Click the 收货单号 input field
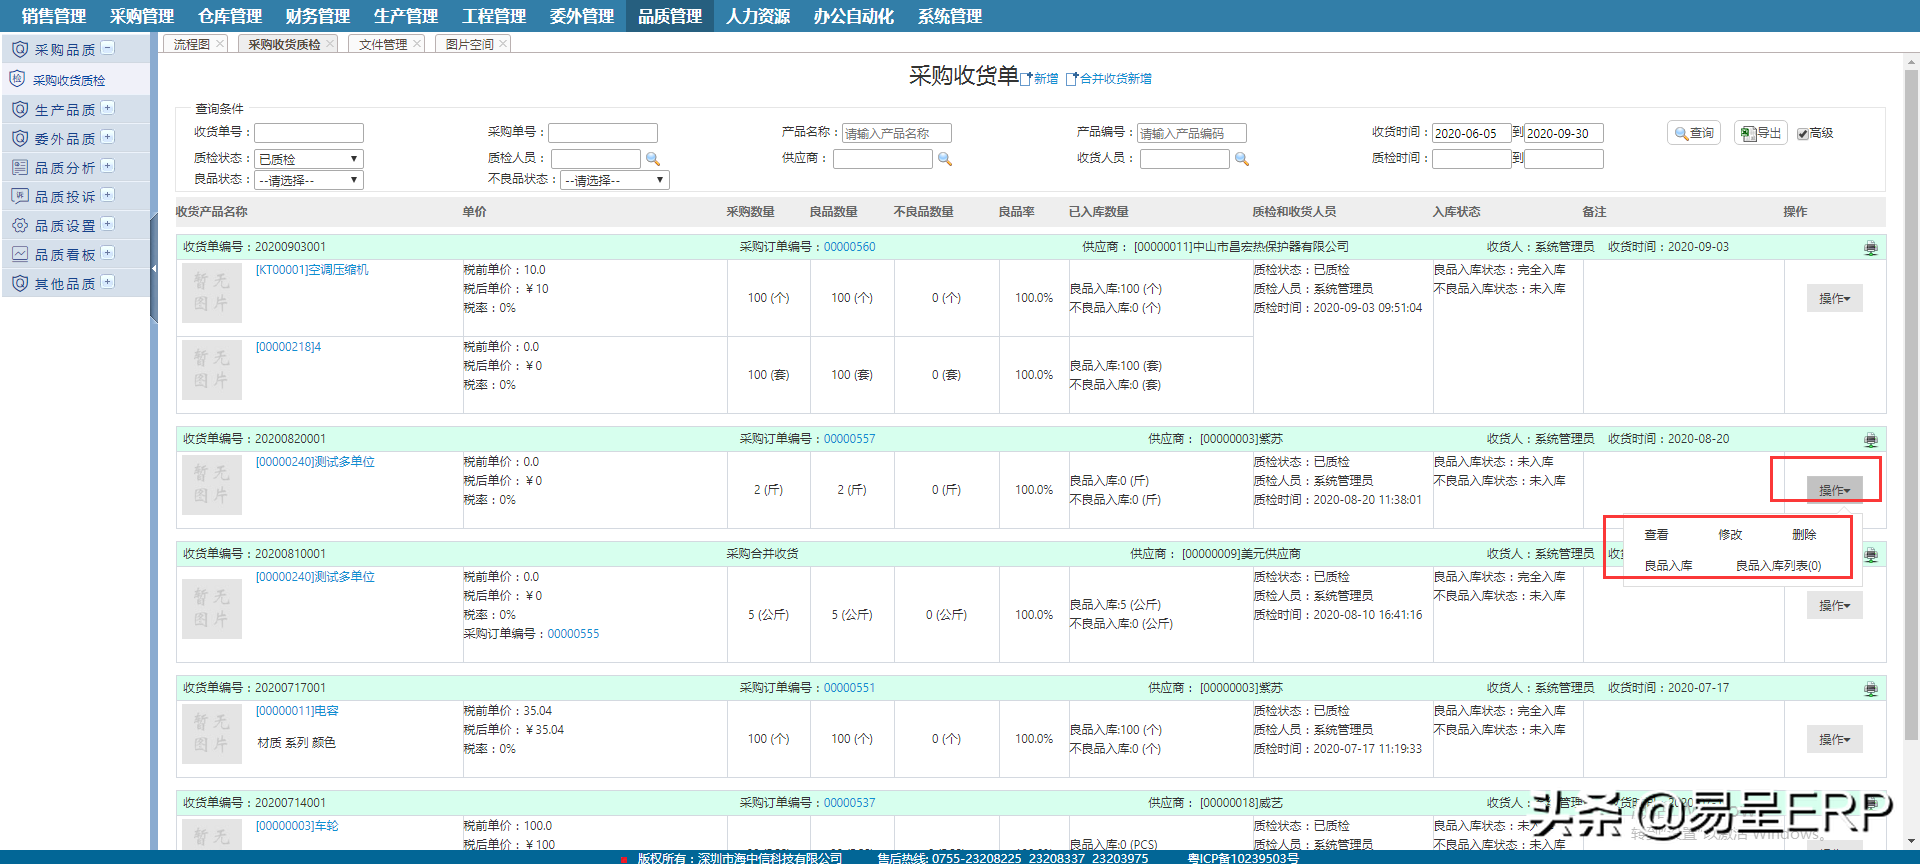The height and width of the screenshot is (866, 1920). coord(309,133)
